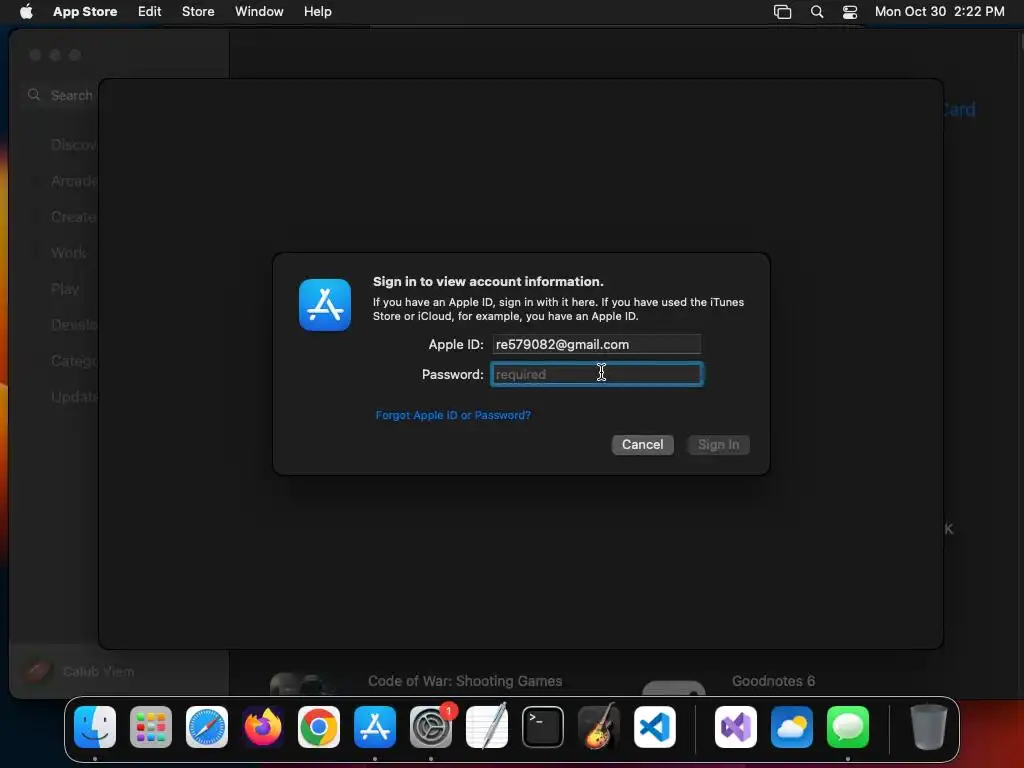Click the Goodnotes 6 app title
The width and height of the screenshot is (1024, 768).
(773, 681)
